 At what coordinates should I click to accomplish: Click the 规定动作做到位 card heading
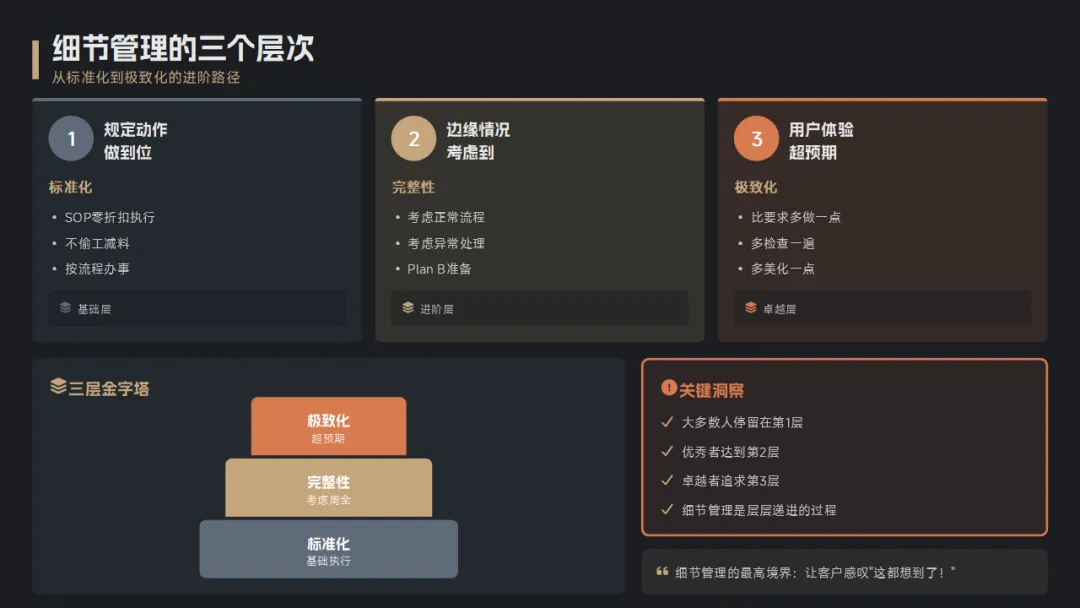135,140
